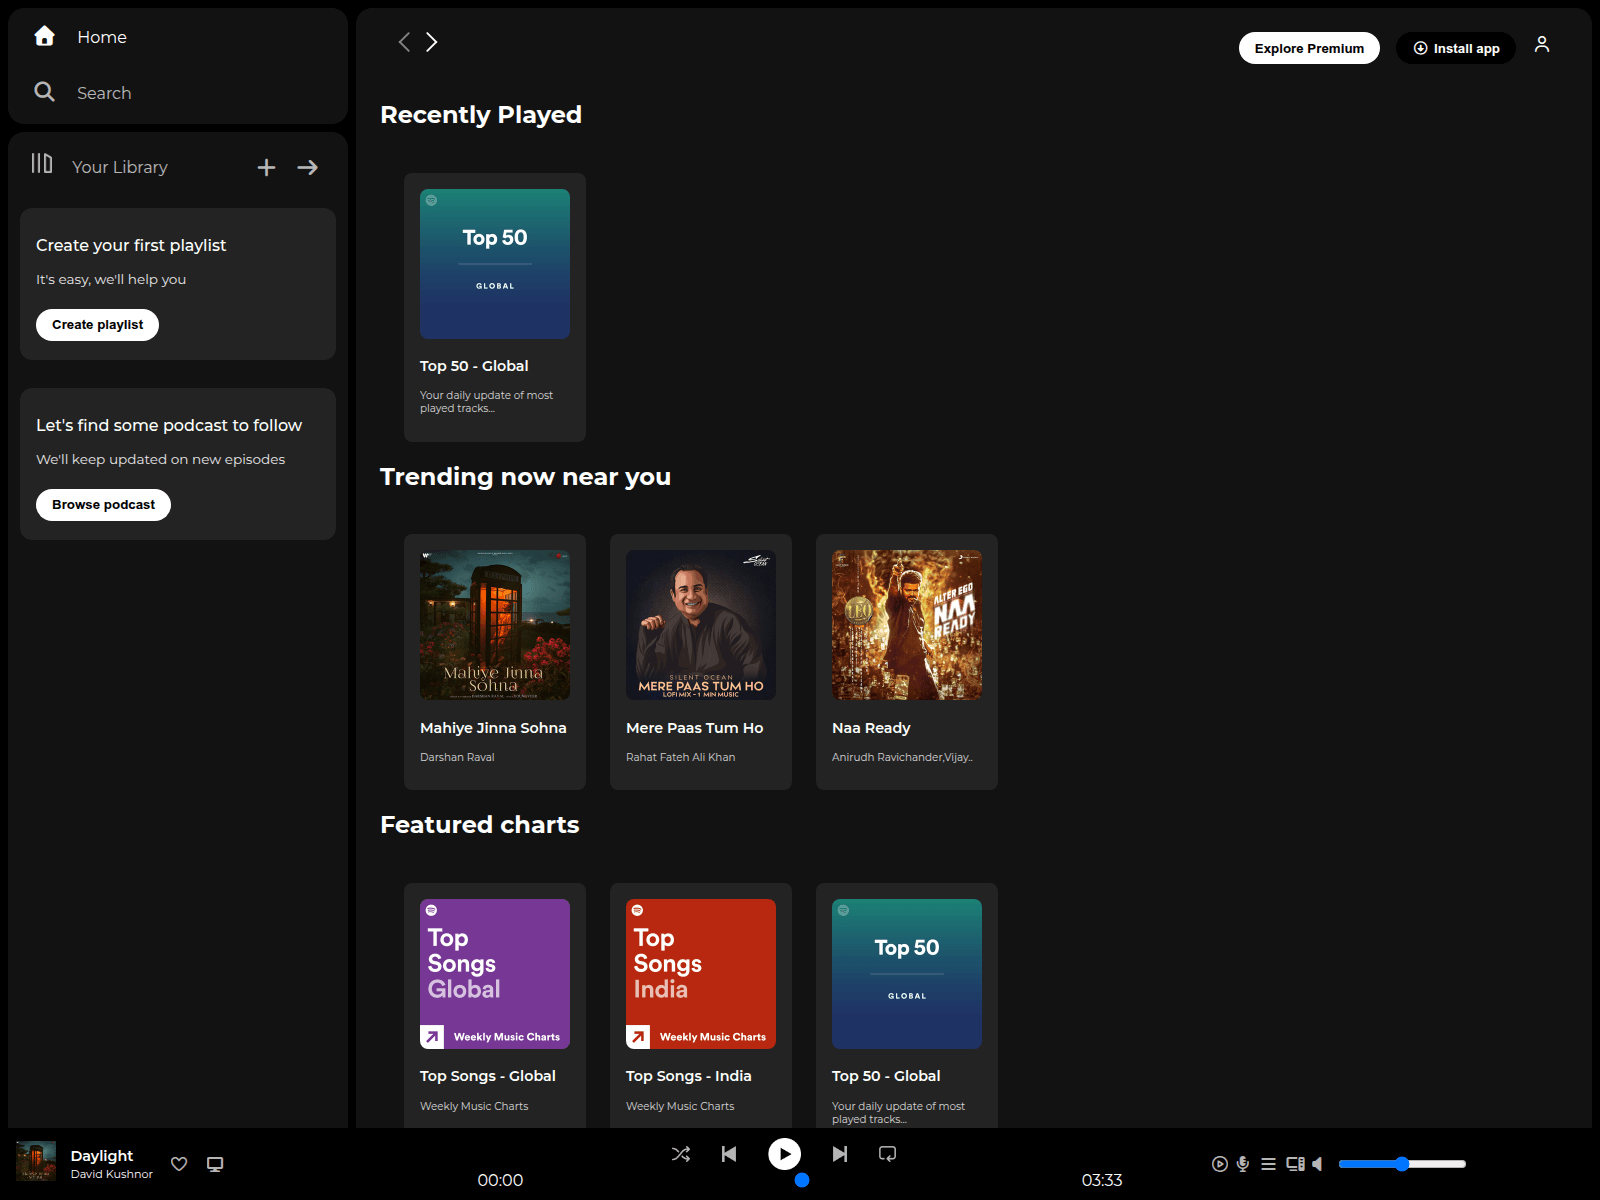Image resolution: width=1600 pixels, height=1200 pixels.
Task: Open connect to a device icon
Action: (1295, 1164)
